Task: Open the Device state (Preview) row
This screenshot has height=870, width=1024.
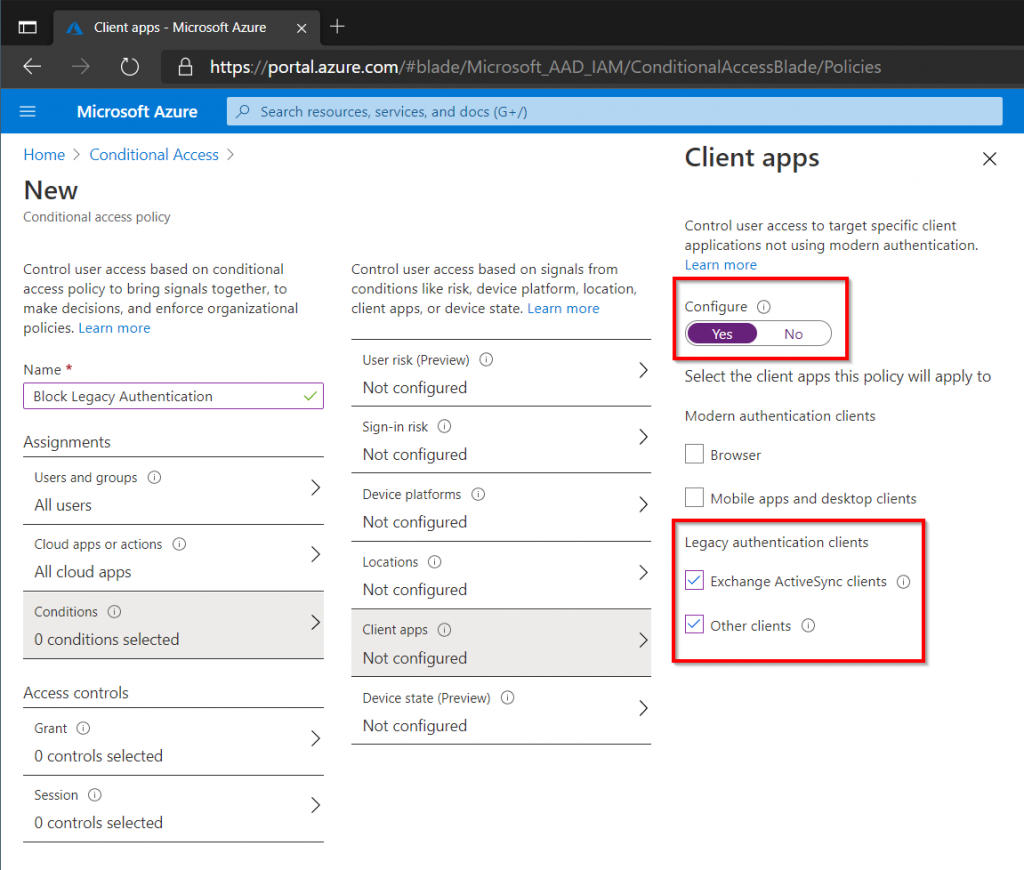Action: (x=501, y=711)
